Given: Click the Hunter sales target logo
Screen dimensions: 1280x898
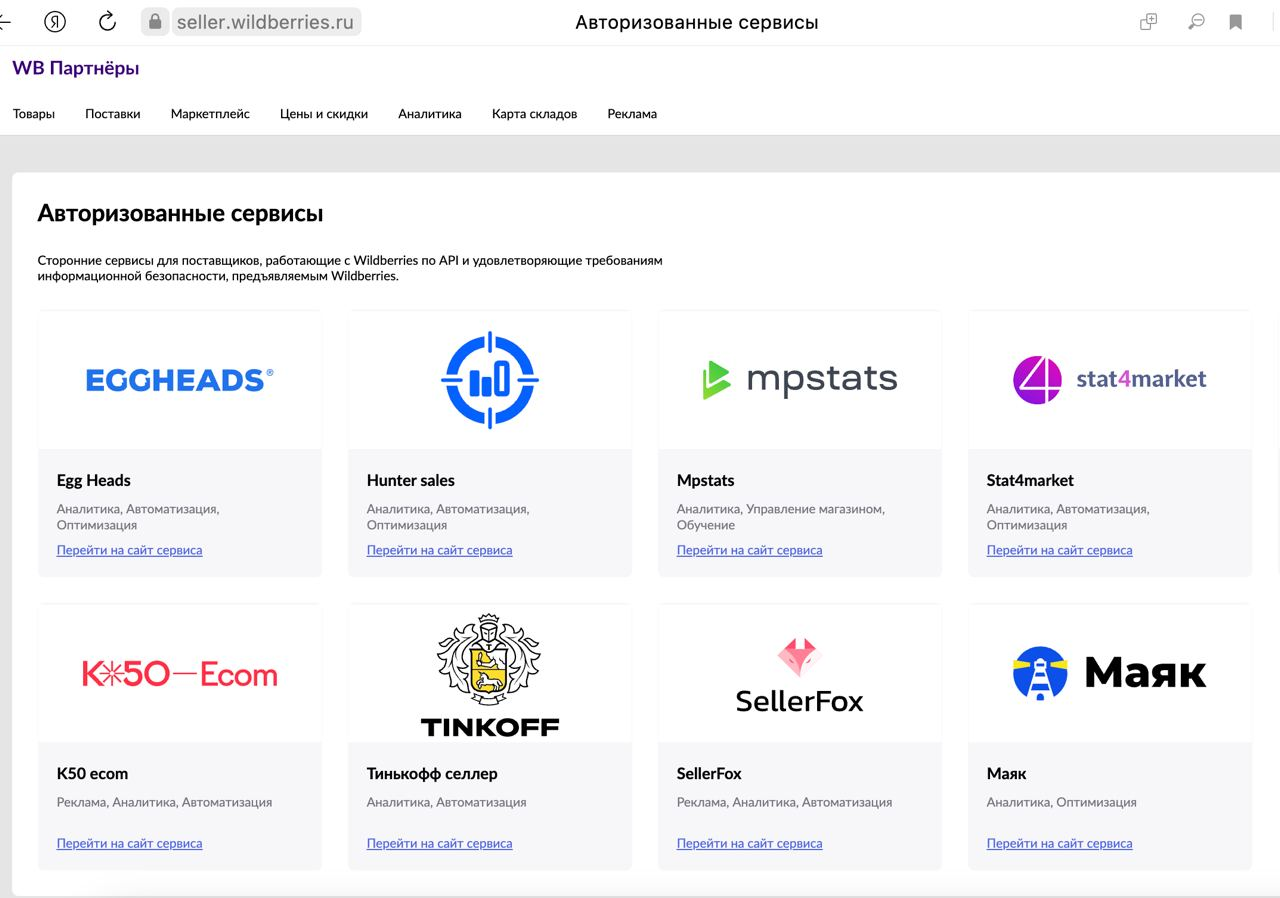Looking at the screenshot, I should [490, 380].
